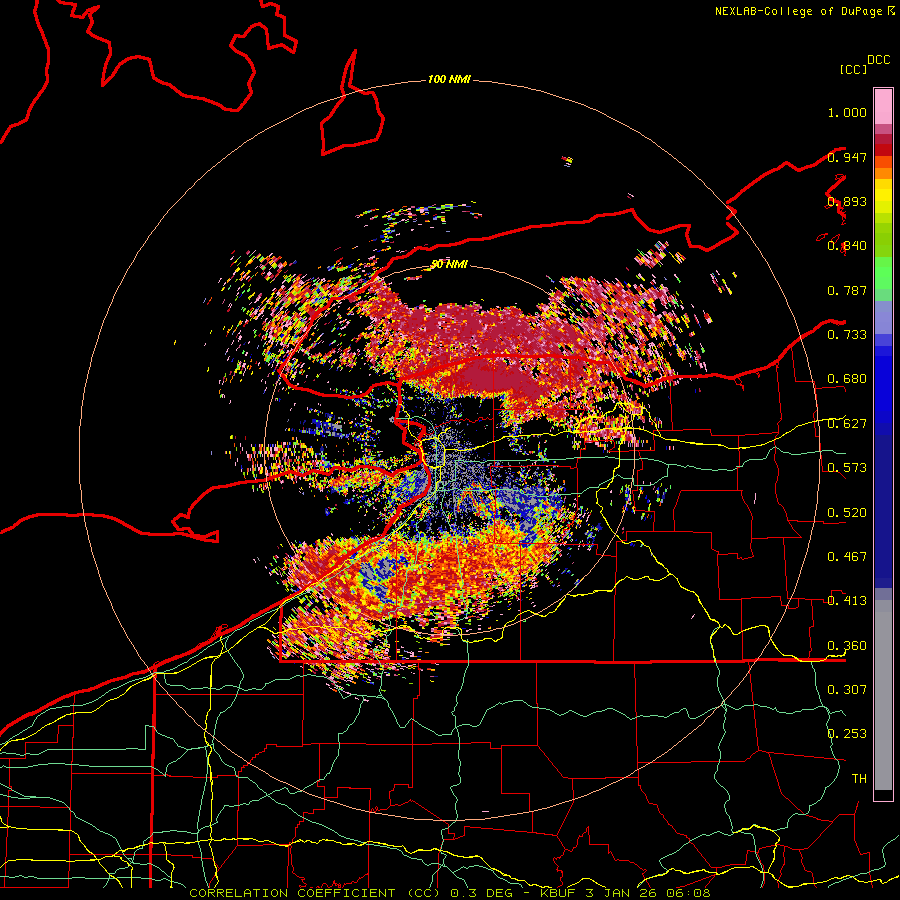
Task: Click the 0.360 scale value
Action: coord(847,646)
